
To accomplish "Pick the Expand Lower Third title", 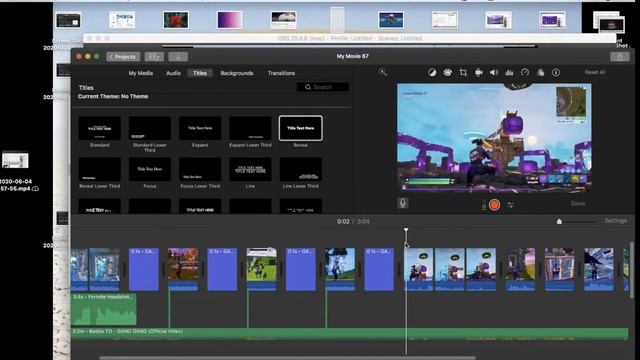I will pyautogui.click(x=250, y=128).
